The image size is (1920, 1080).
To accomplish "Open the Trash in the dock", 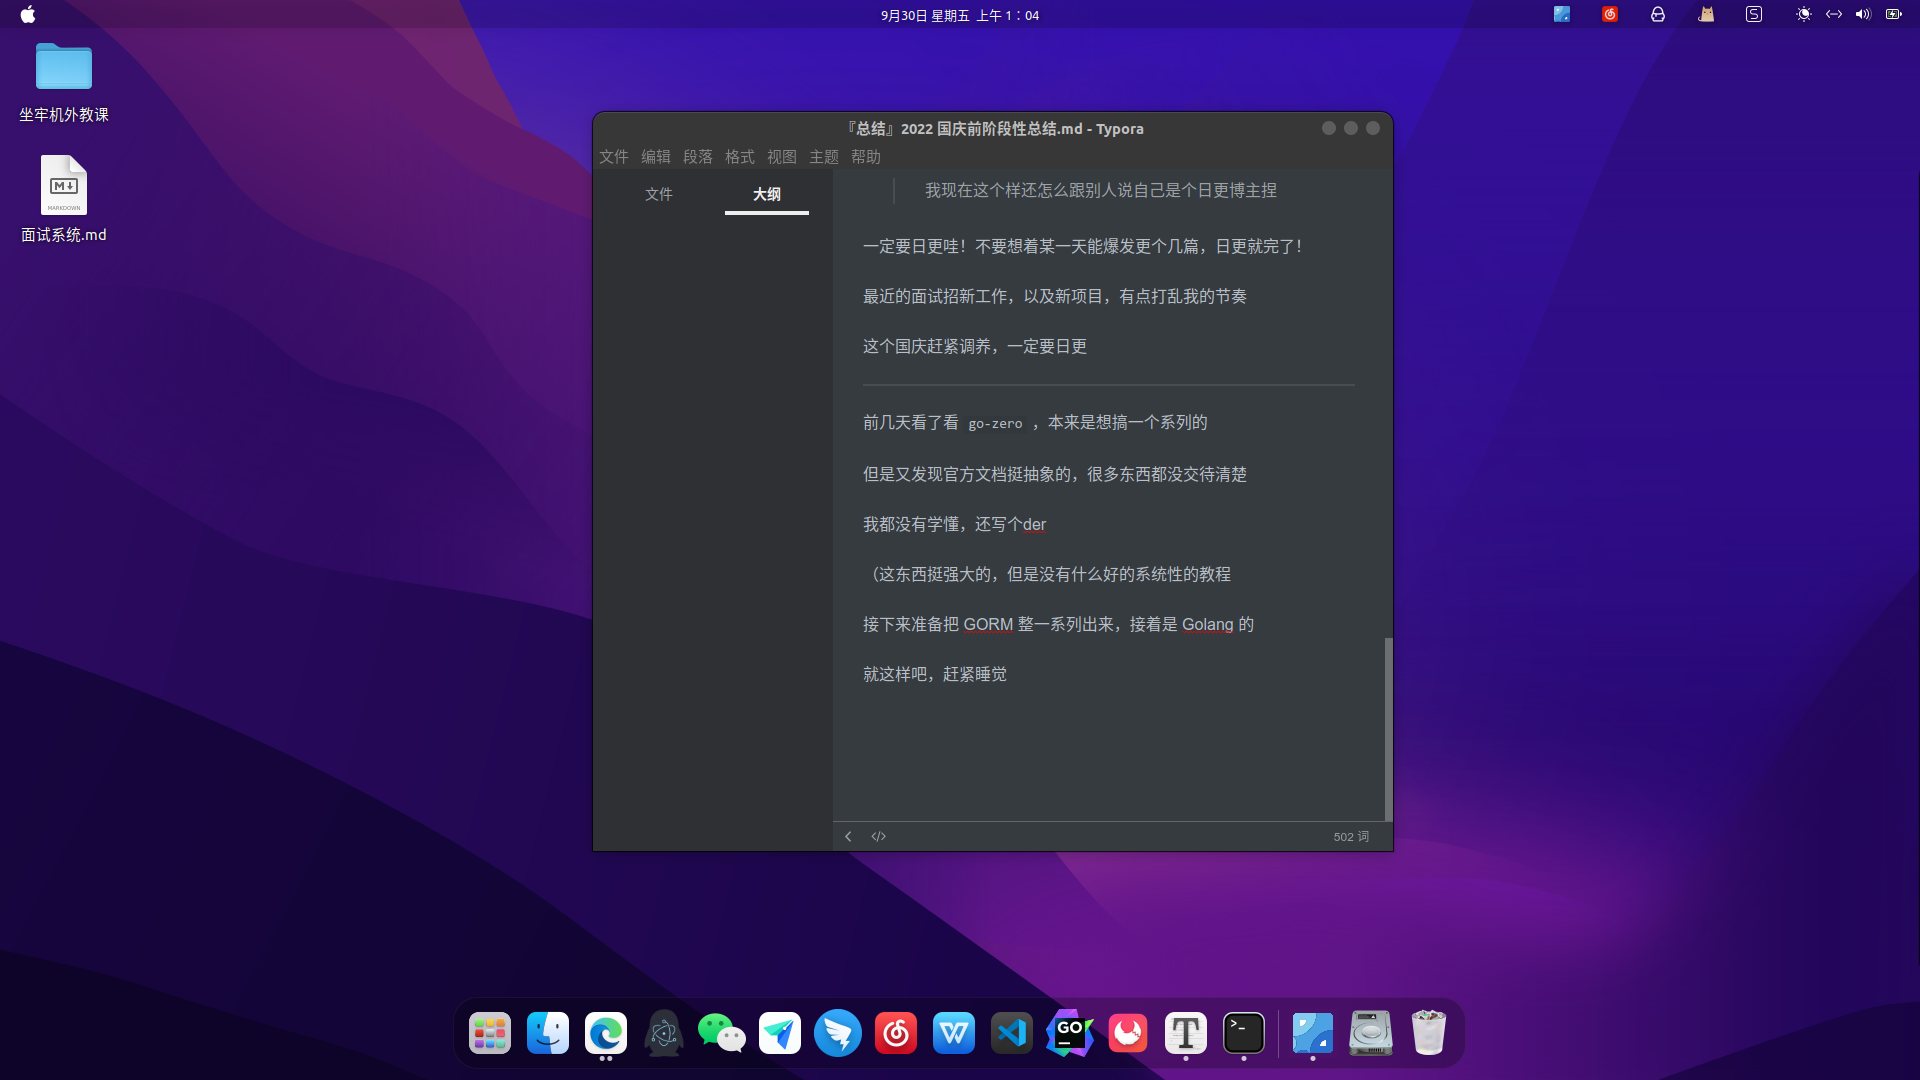I will coord(1429,1033).
